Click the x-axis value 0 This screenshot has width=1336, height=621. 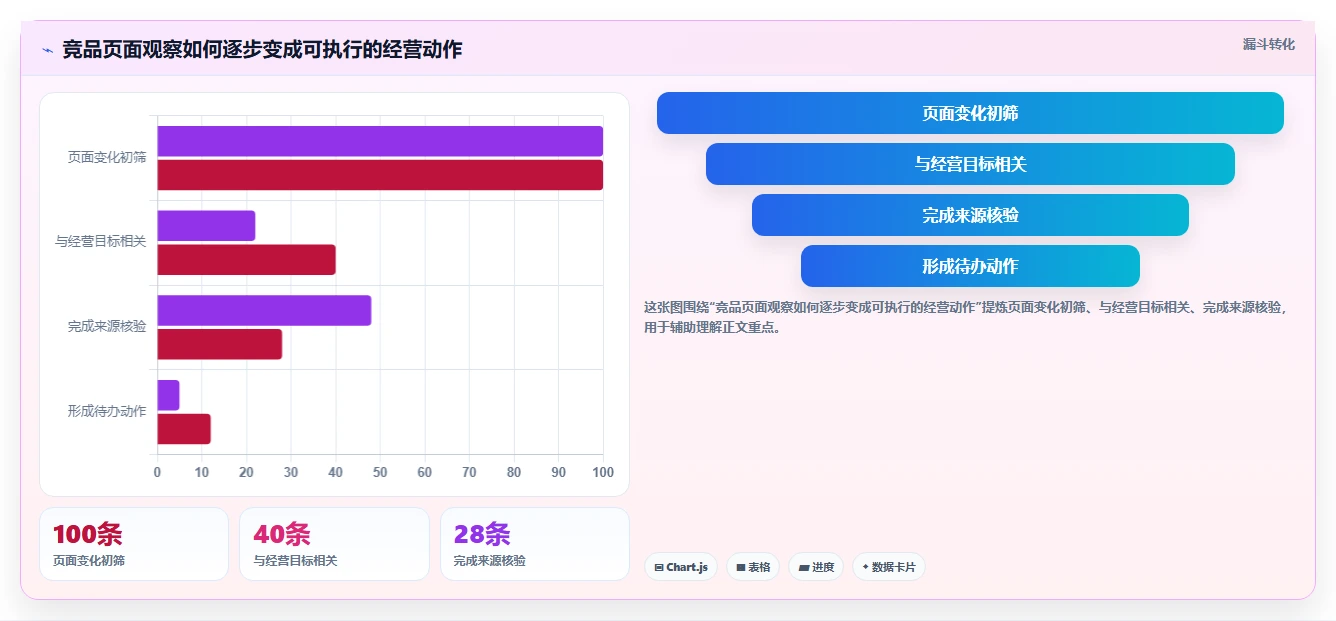tap(157, 472)
